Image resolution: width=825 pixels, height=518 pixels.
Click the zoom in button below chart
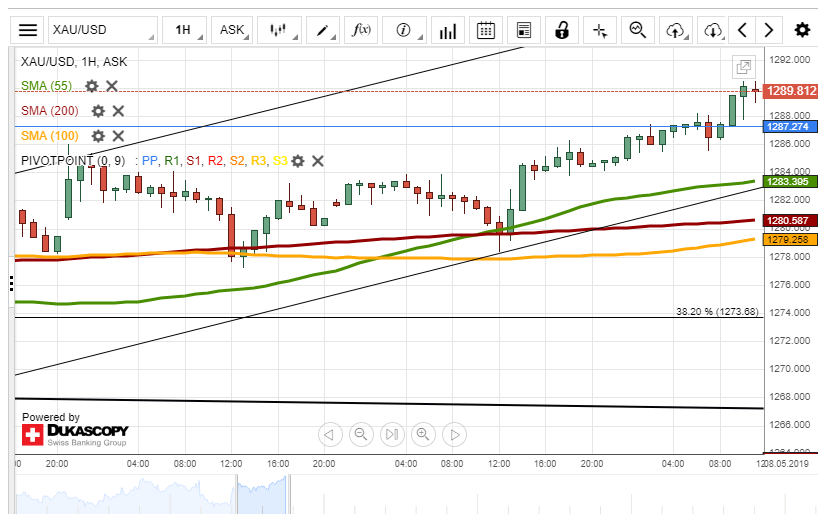(x=423, y=434)
